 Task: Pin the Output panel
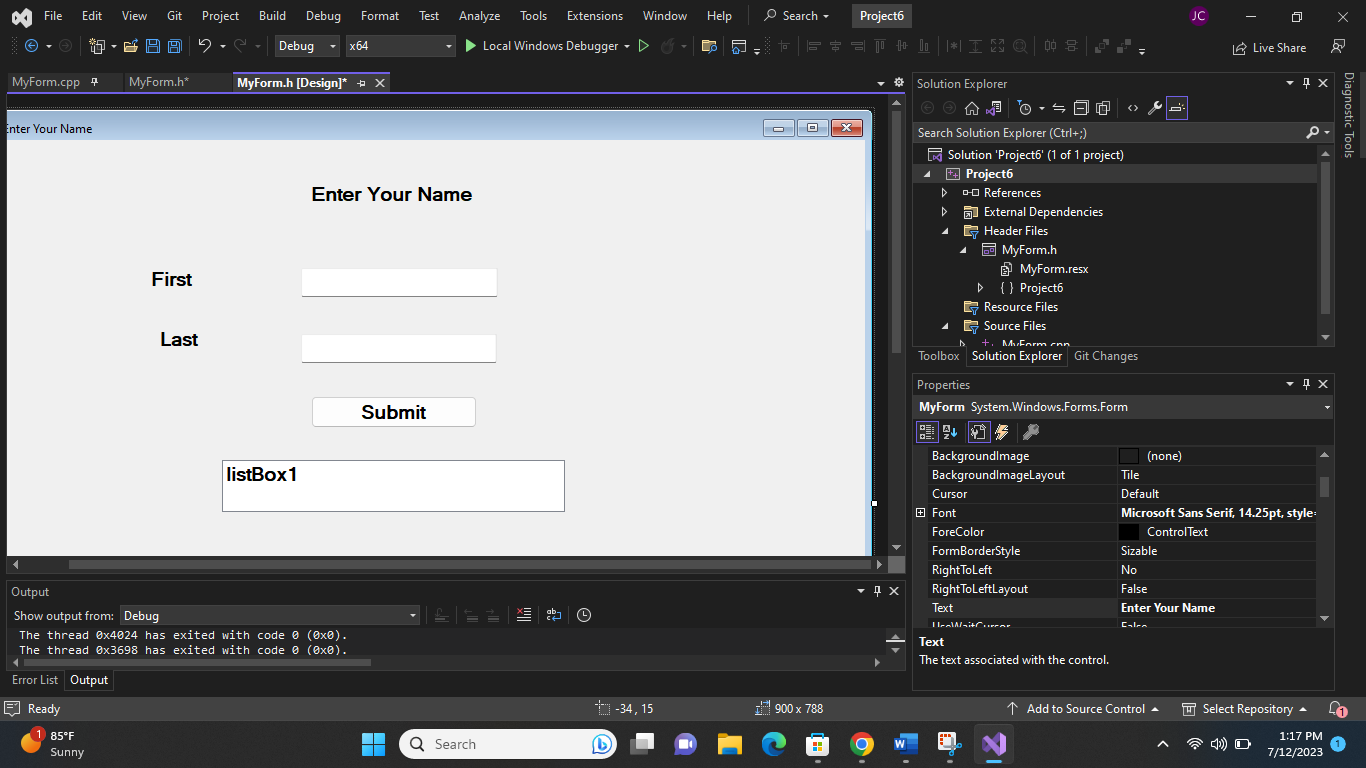pos(877,591)
